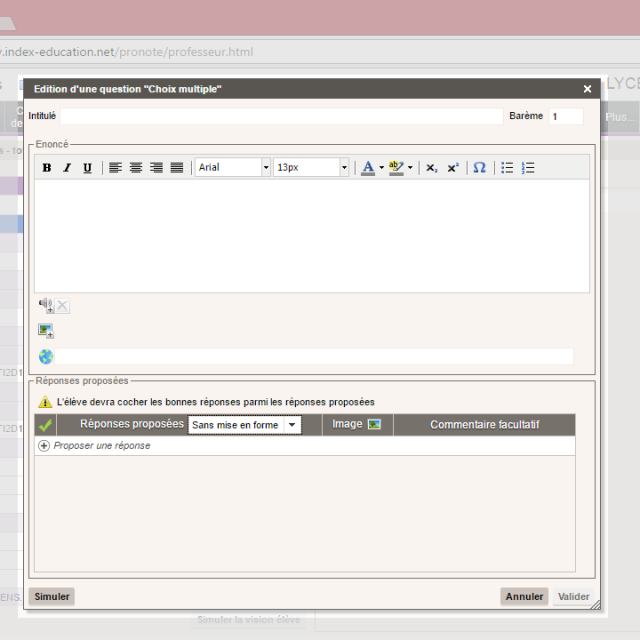Image resolution: width=640 pixels, height=640 pixels.
Task: Click the Annuler button
Action: (524, 596)
